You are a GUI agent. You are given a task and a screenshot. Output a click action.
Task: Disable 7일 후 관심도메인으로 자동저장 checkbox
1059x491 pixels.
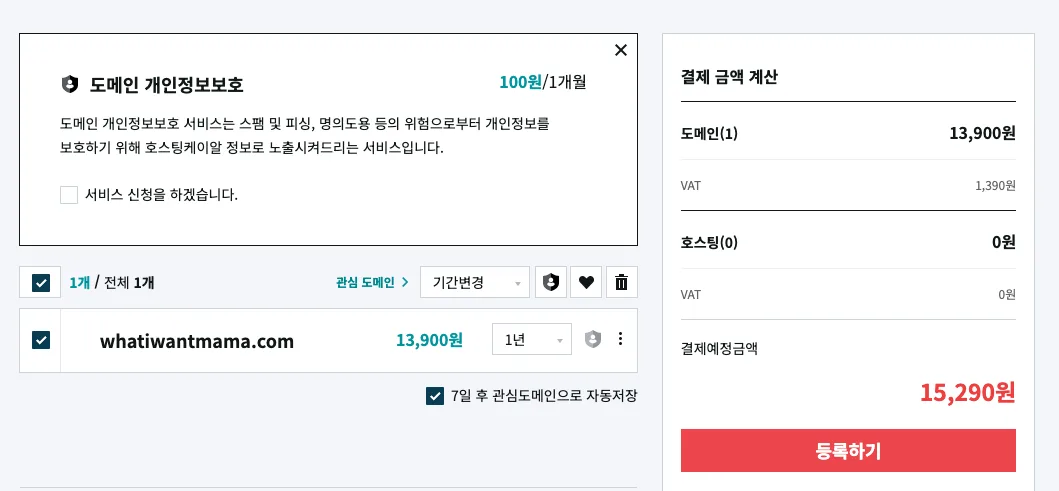coord(435,396)
